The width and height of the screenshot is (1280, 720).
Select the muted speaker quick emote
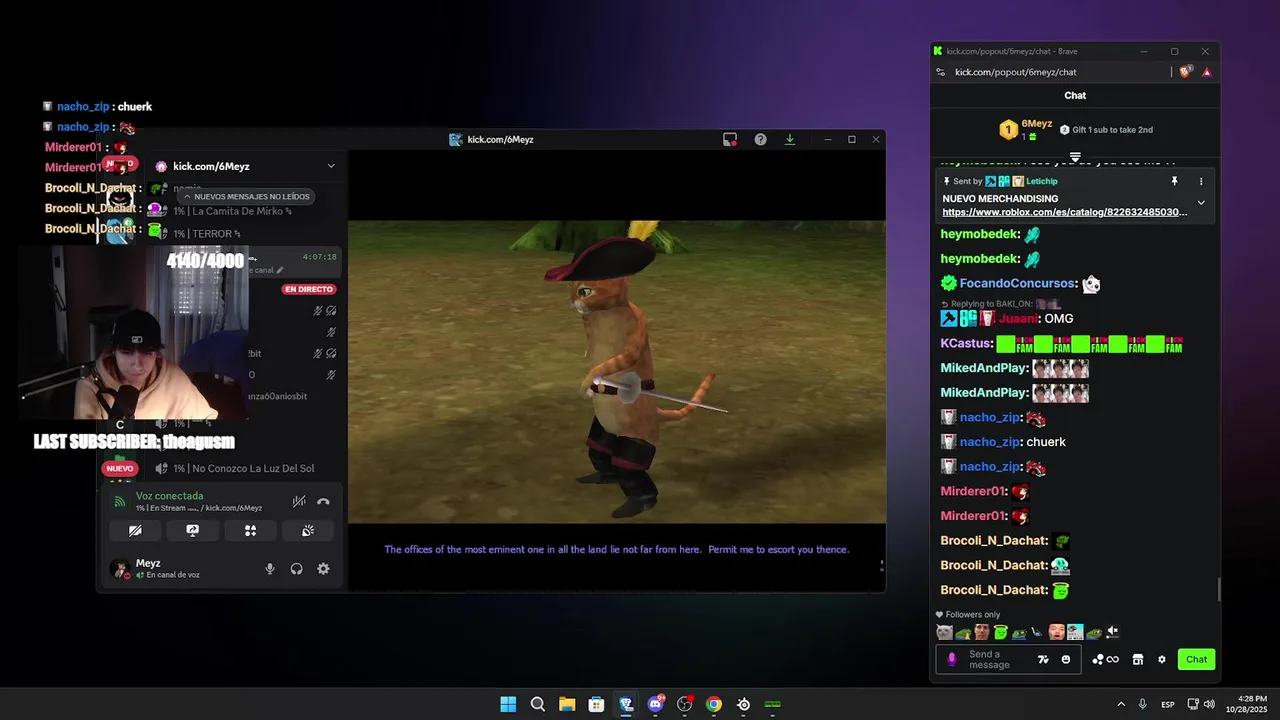tap(1112, 632)
